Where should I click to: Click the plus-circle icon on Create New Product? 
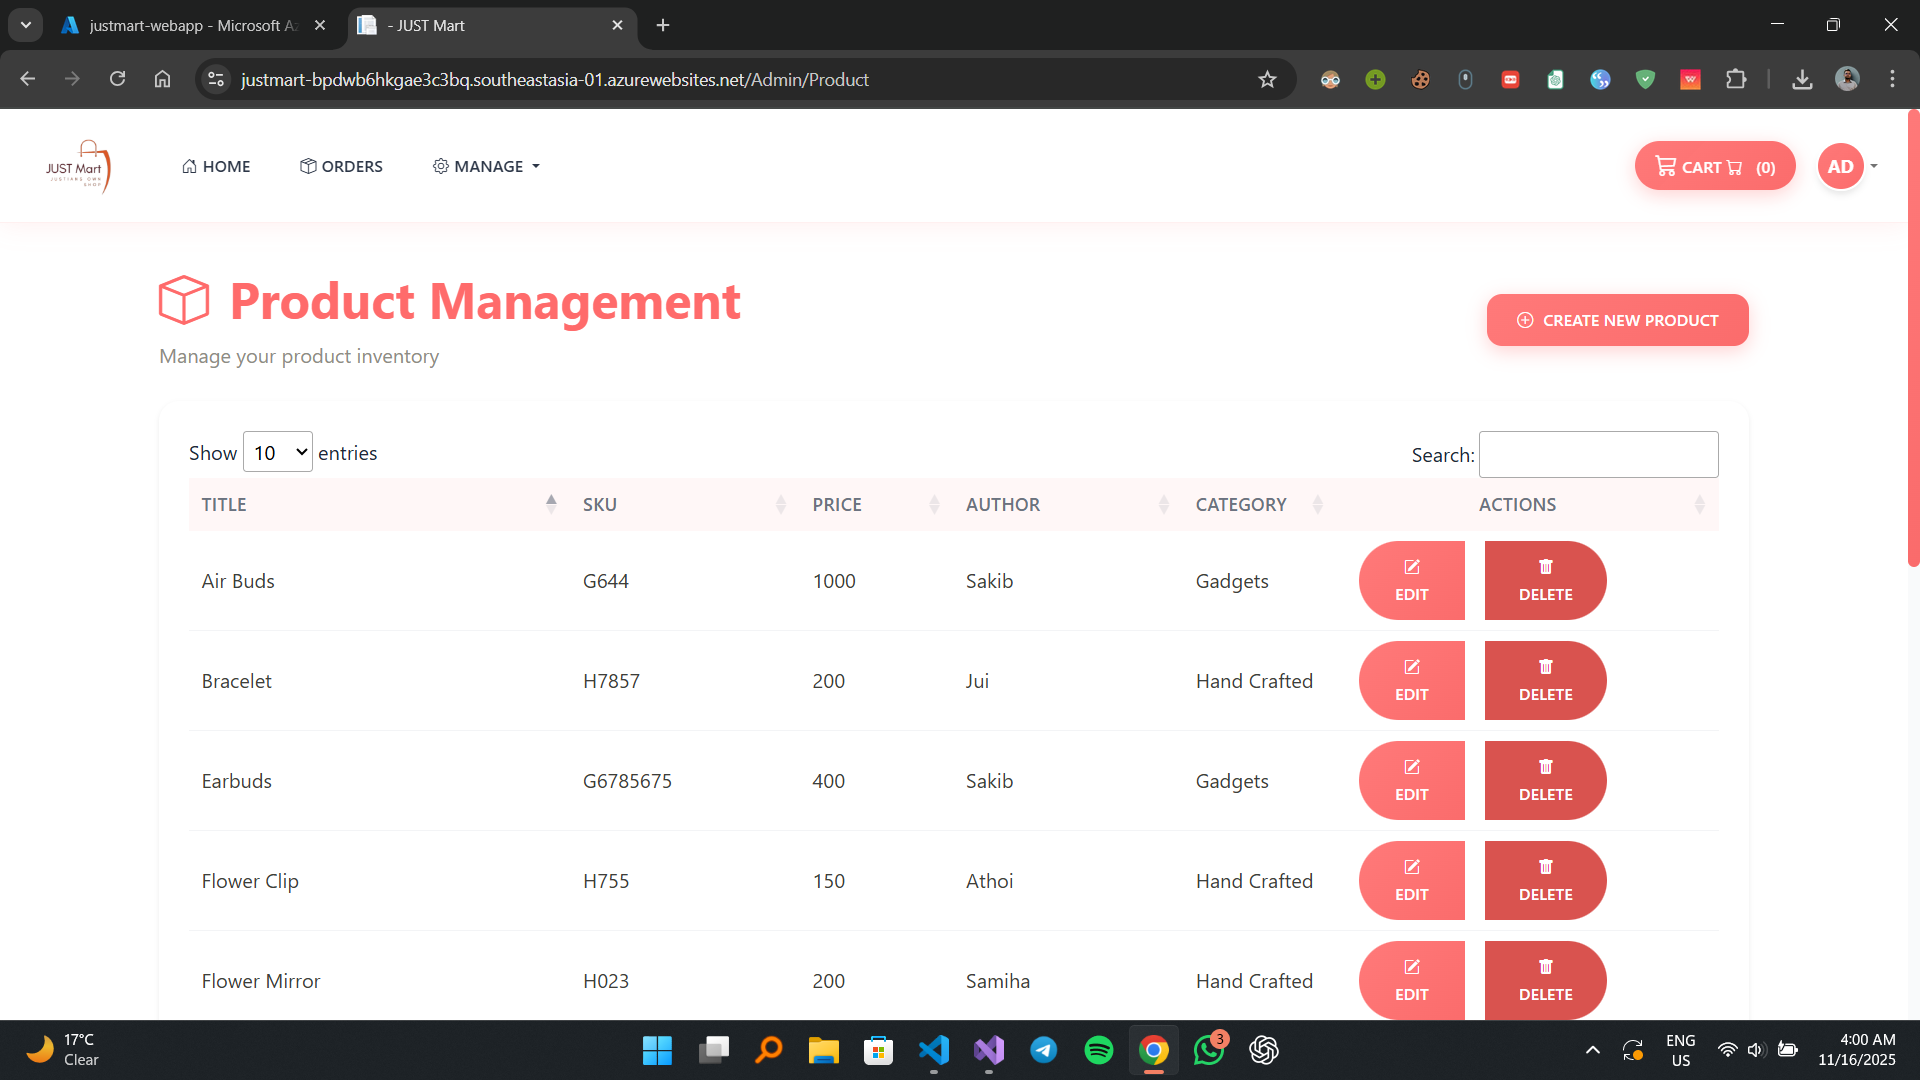pos(1525,320)
